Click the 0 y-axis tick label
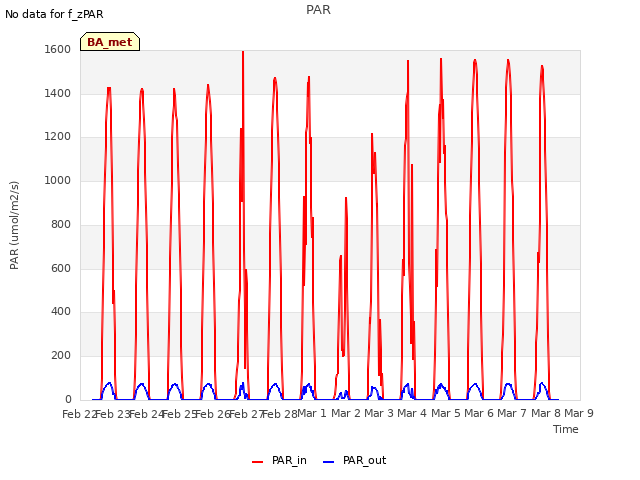The width and height of the screenshot is (640, 480). [68, 399]
